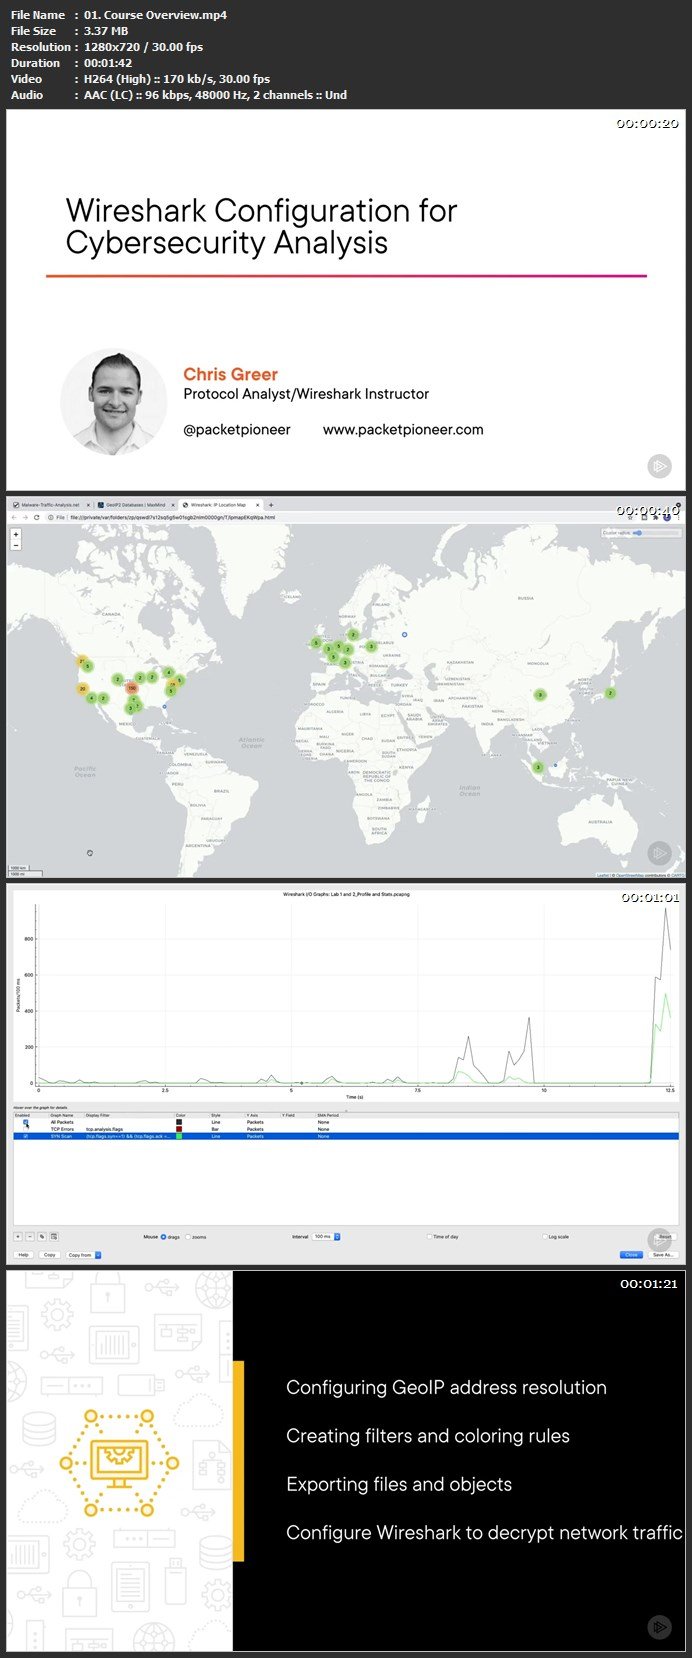Add a new graph with plus button

(18, 1237)
